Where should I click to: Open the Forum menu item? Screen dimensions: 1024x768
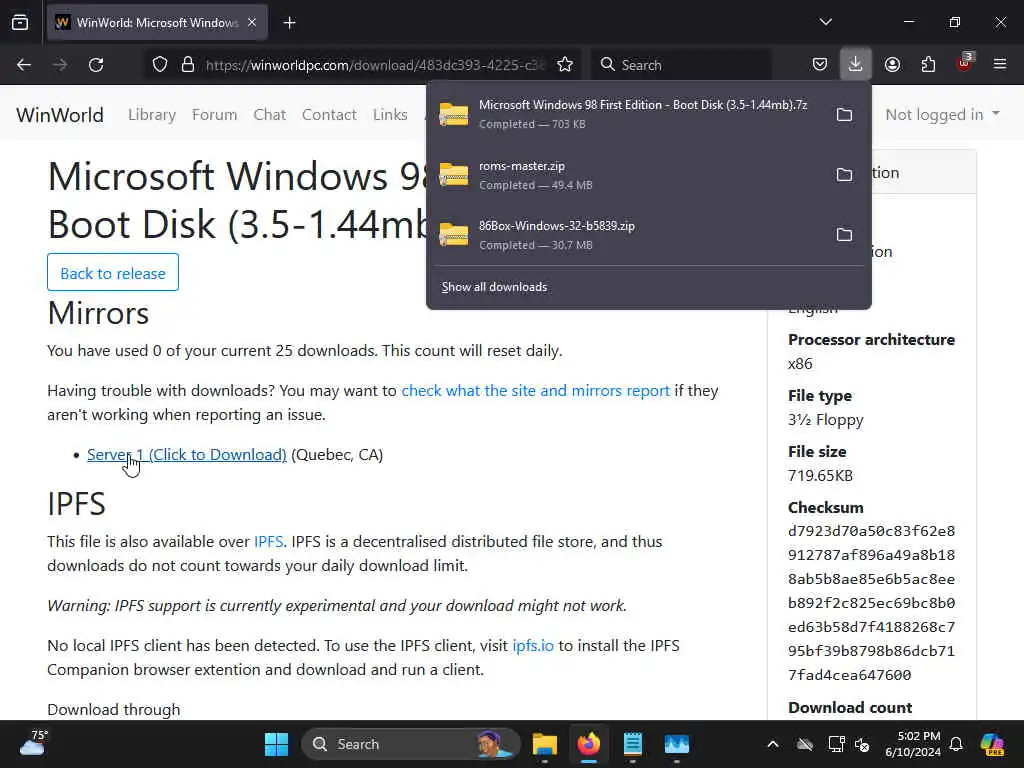(214, 115)
